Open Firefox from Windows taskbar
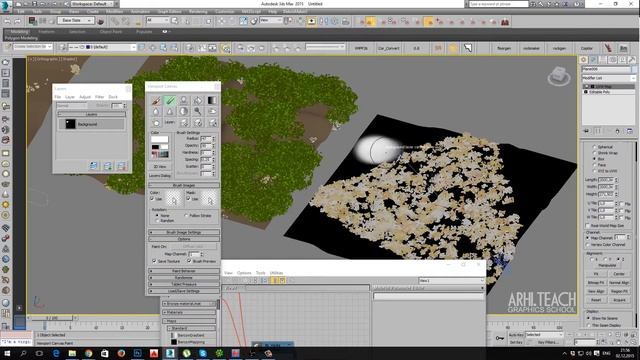This screenshot has width=640, height=360. pos(121,353)
